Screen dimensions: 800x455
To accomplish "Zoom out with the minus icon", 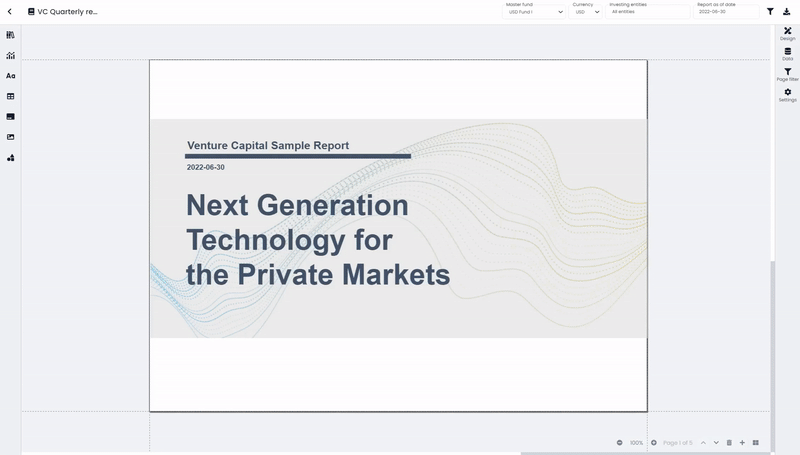I will pyautogui.click(x=619, y=442).
